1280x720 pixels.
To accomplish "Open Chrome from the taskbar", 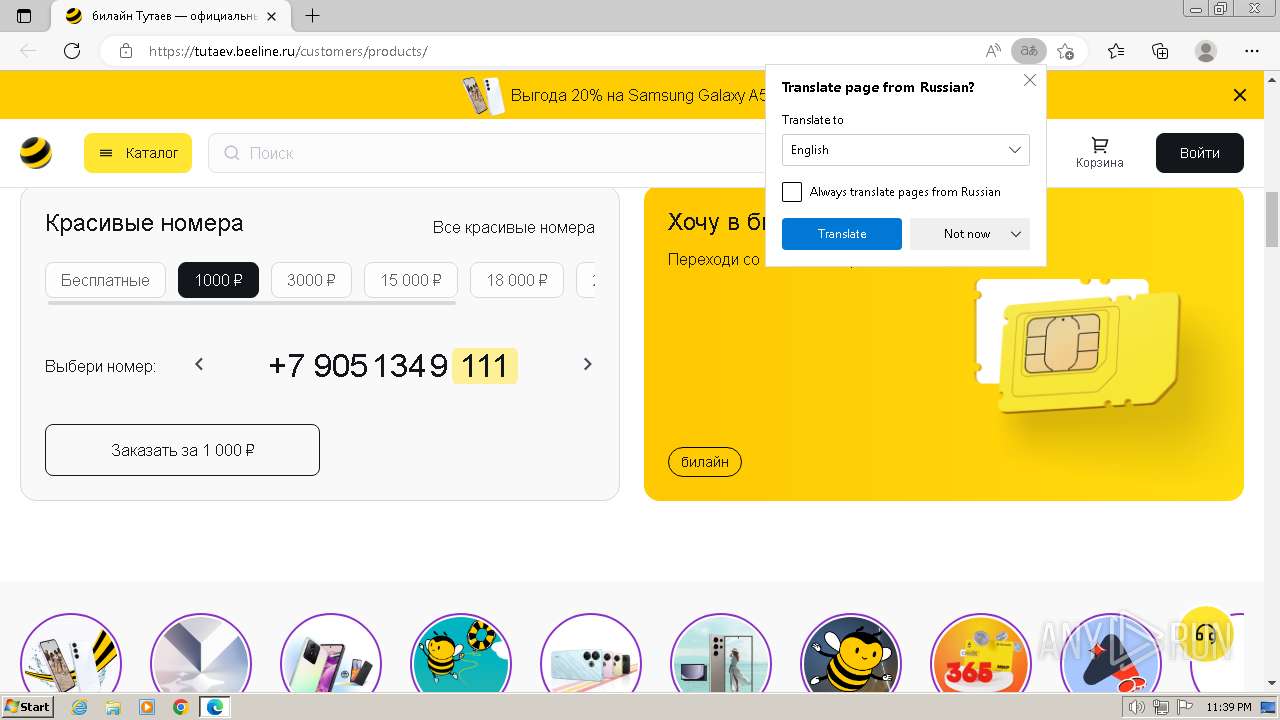I will pyautogui.click(x=180, y=707).
